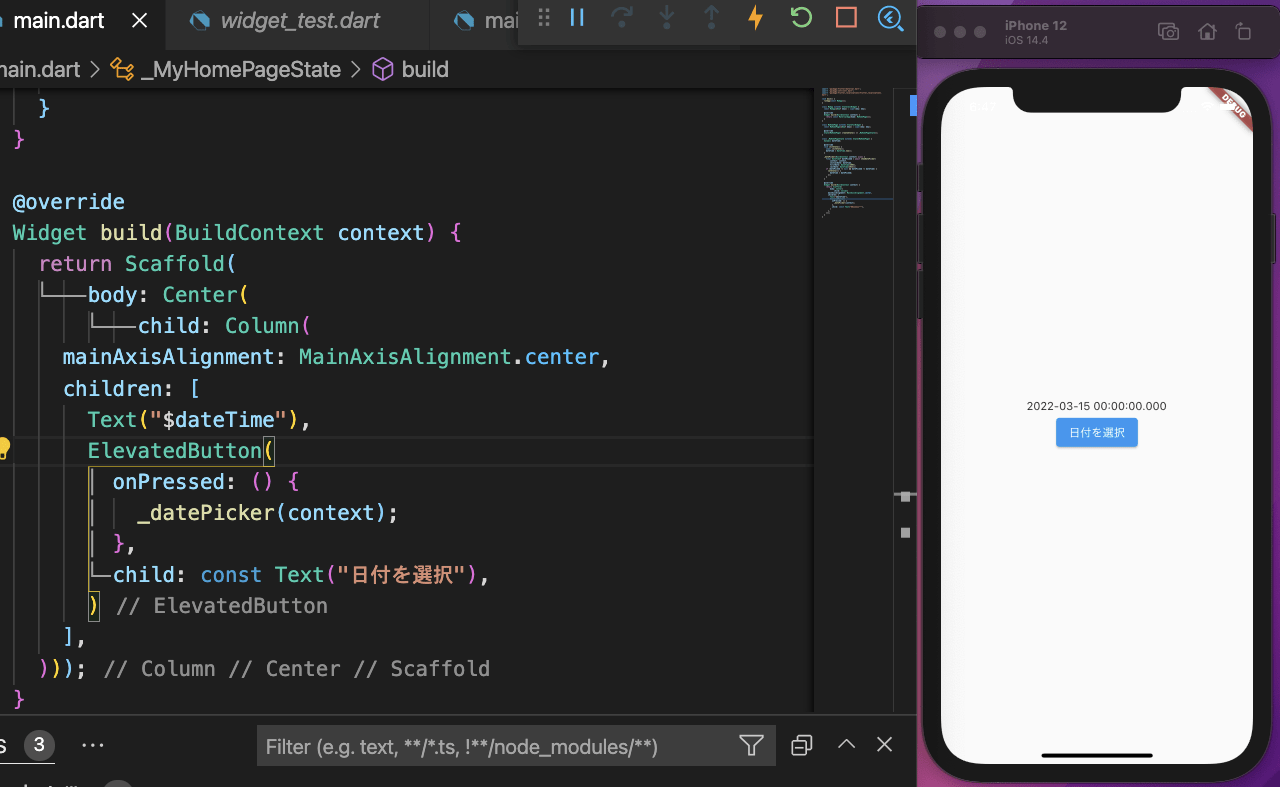The height and width of the screenshot is (787, 1280).
Task: Open the main.dart breadcrumb segment
Action: coord(42,69)
